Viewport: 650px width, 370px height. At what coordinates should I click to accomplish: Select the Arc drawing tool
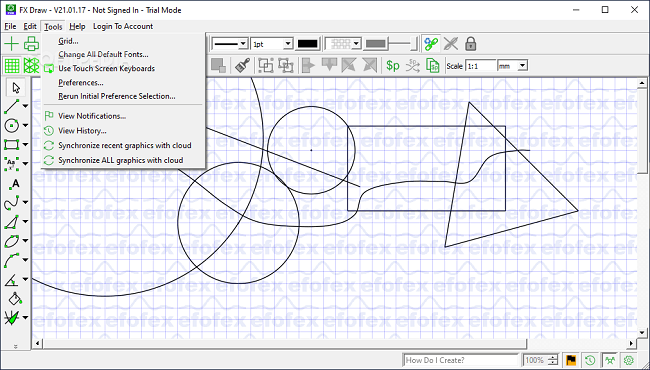click(12, 260)
